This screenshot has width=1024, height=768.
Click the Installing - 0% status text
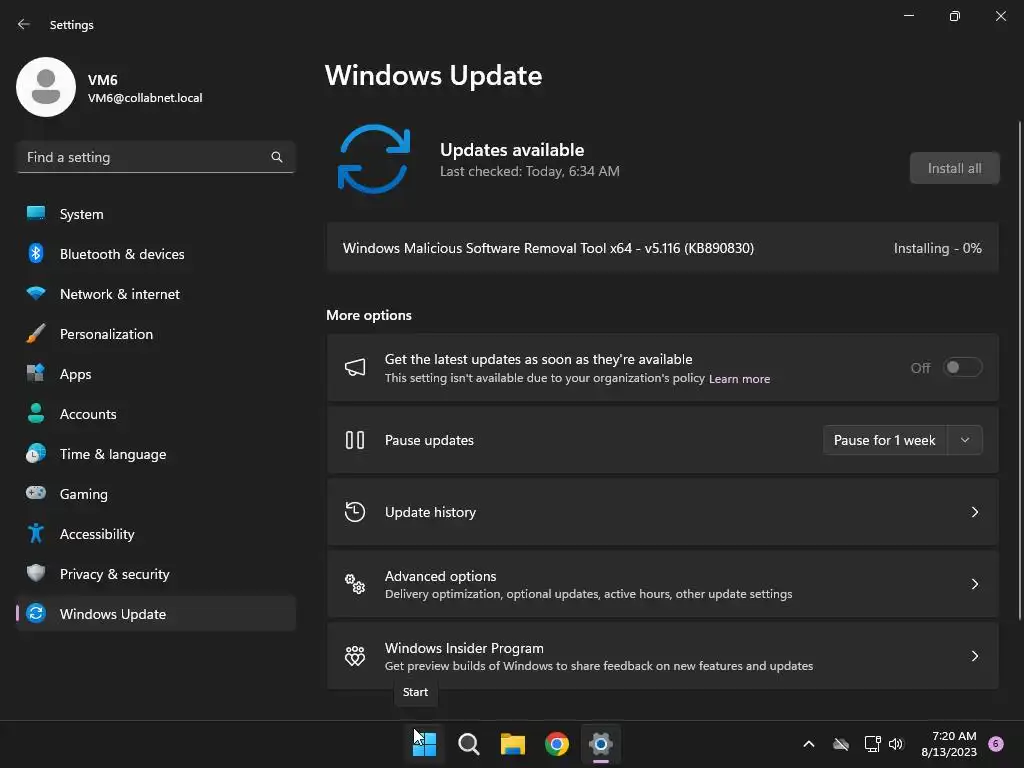coord(938,248)
